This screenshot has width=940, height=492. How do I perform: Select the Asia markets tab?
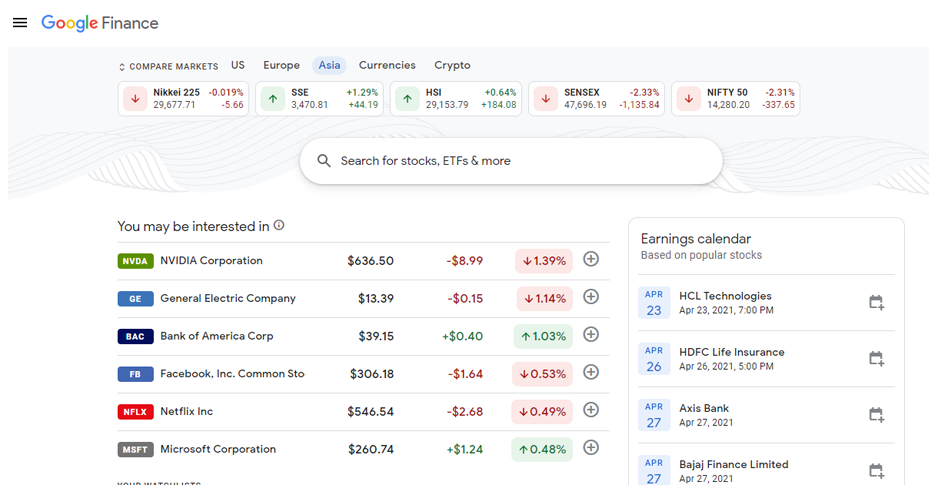click(x=329, y=65)
